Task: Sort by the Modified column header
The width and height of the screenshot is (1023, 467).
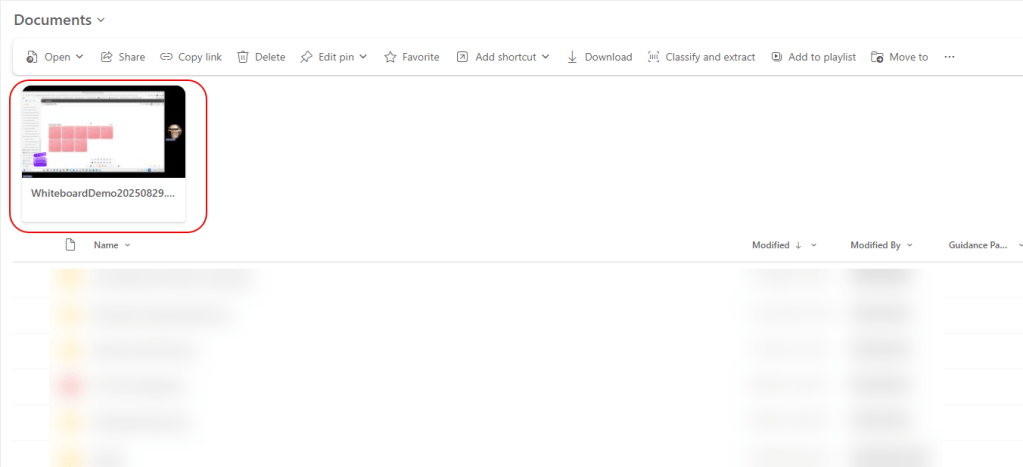Action: tap(771, 245)
